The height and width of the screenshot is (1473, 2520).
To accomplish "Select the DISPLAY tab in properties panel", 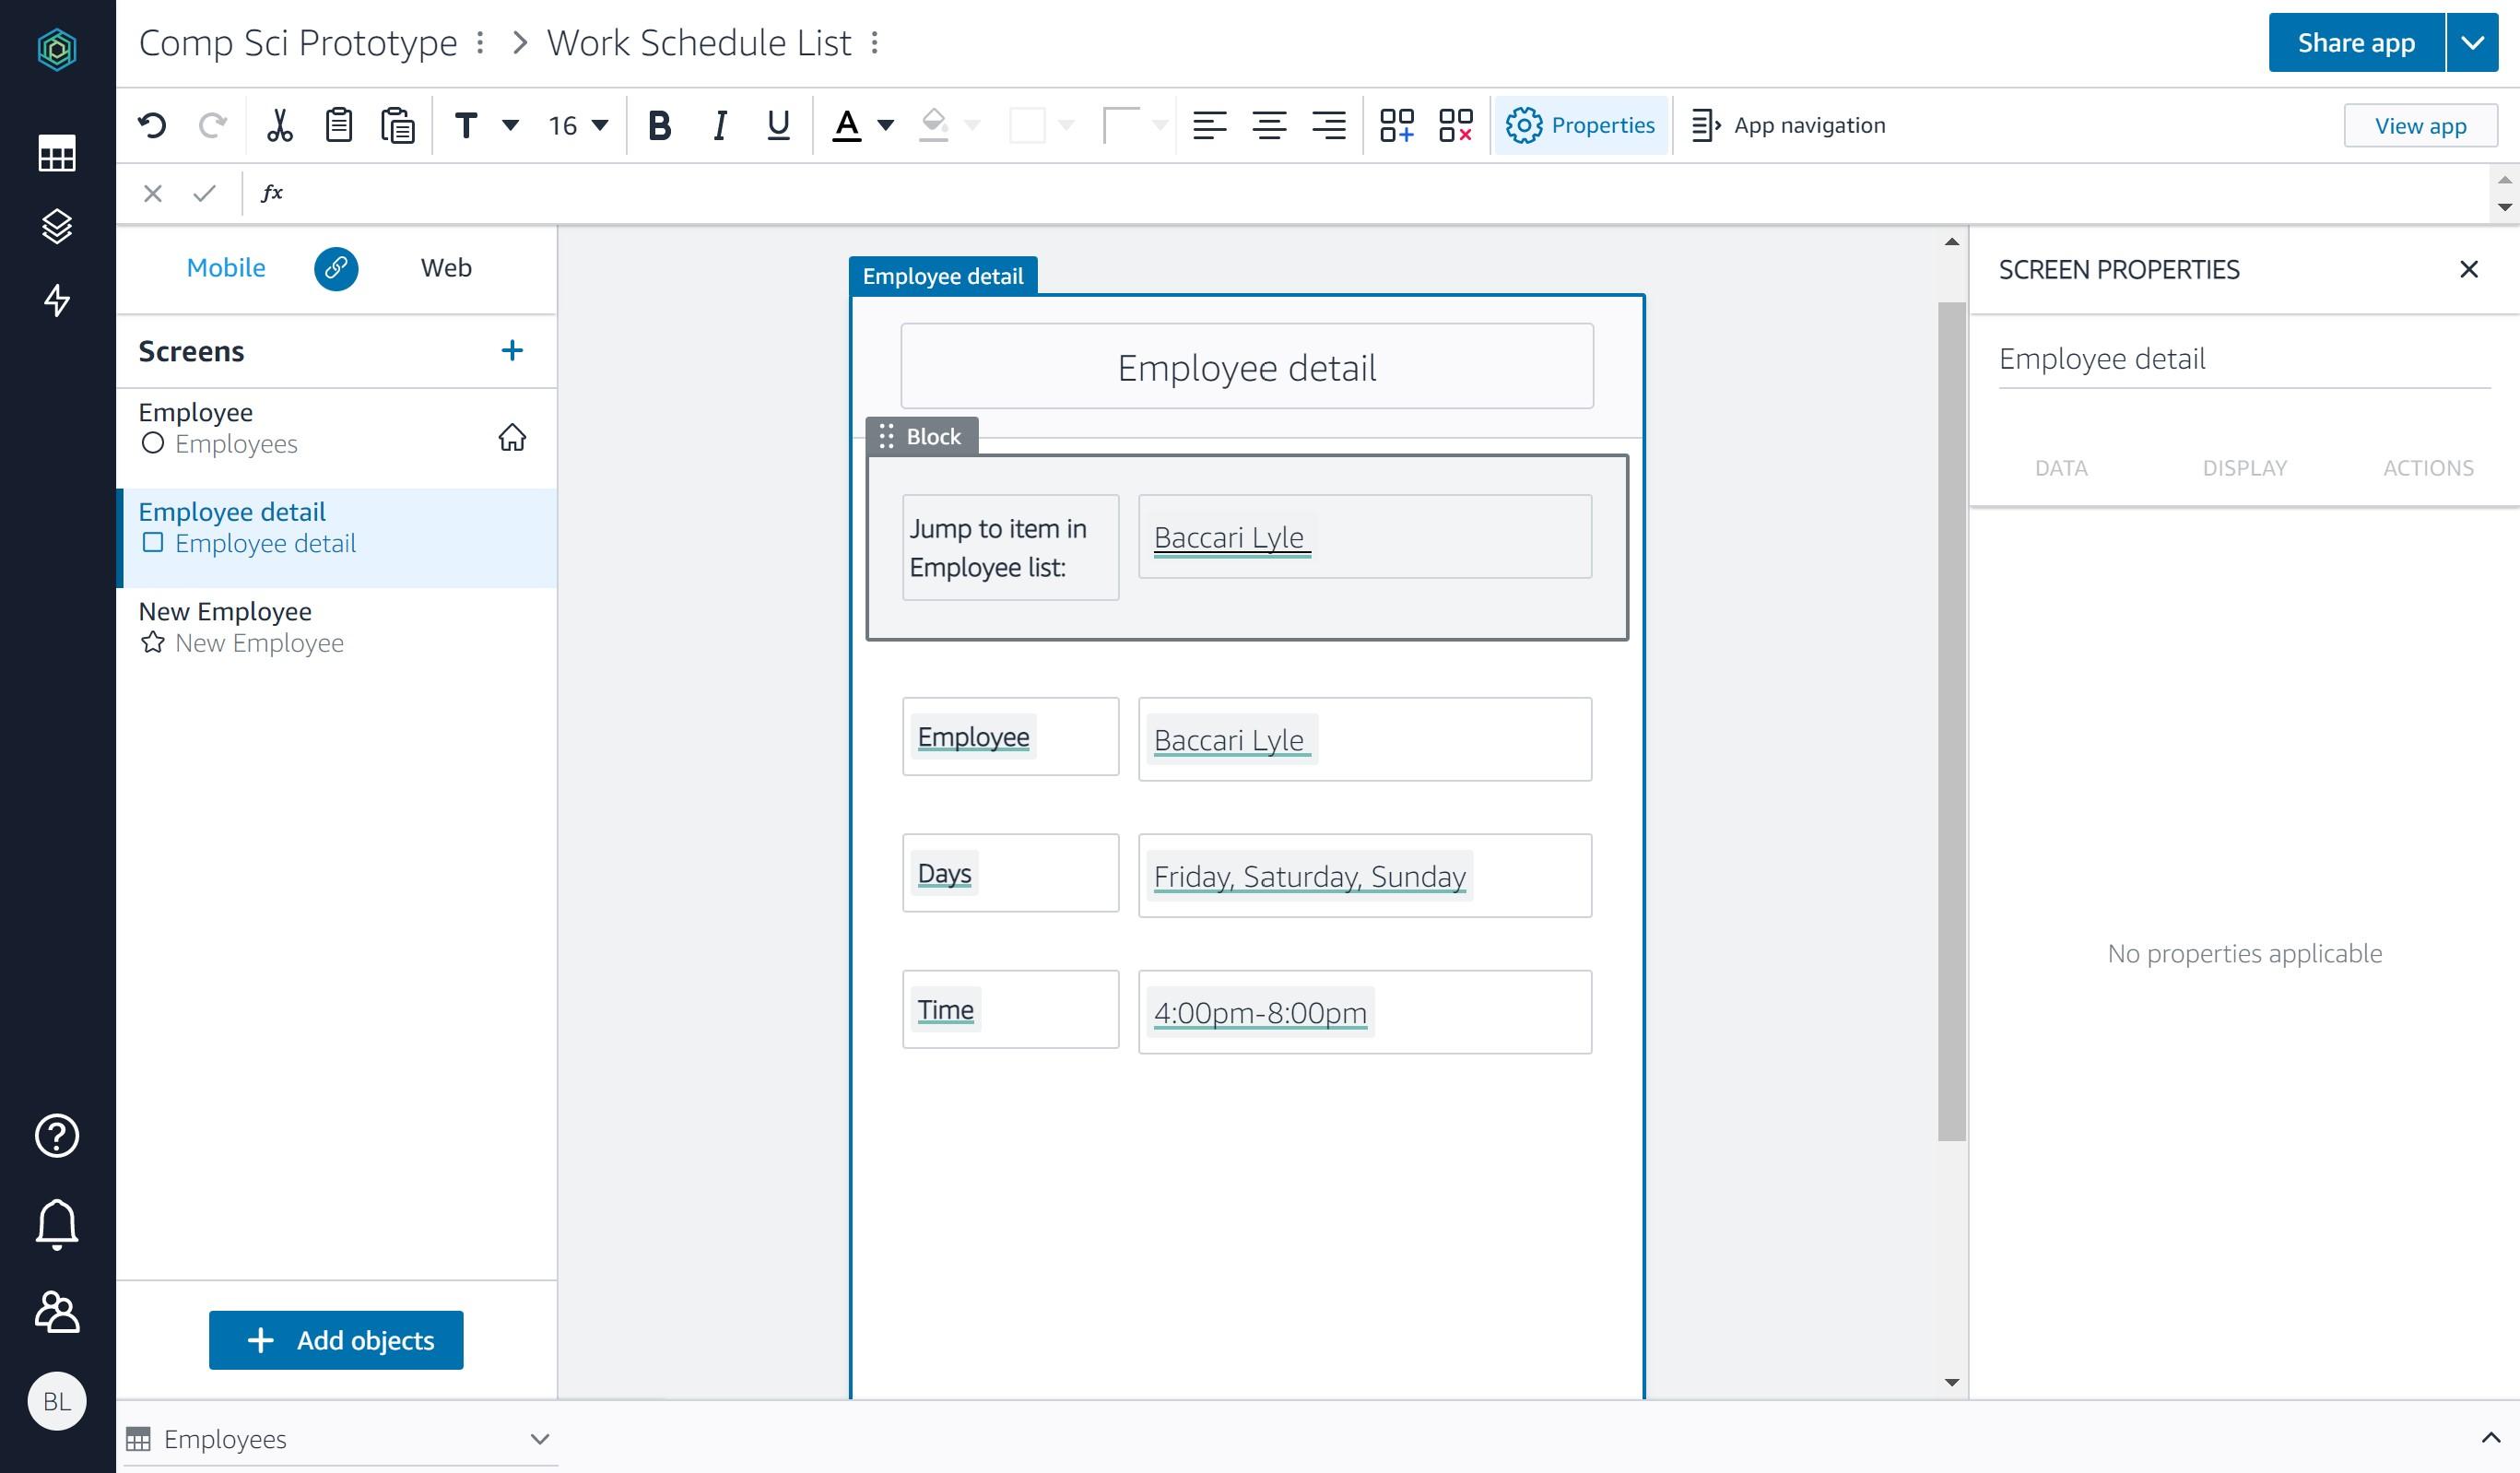I will tap(2245, 466).
